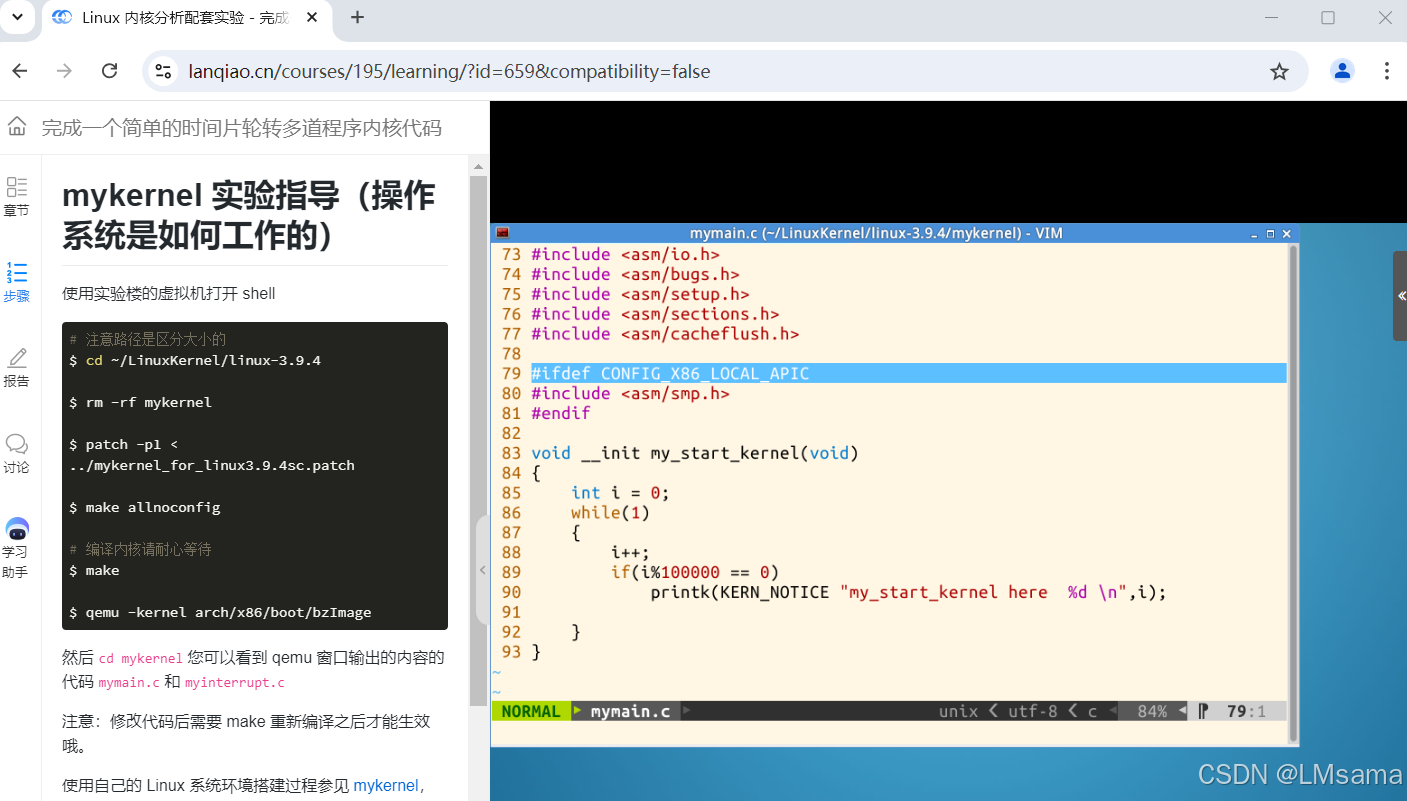Click the 'unix' file format in the status line
This screenshot has width=1407, height=801.
coord(958,711)
